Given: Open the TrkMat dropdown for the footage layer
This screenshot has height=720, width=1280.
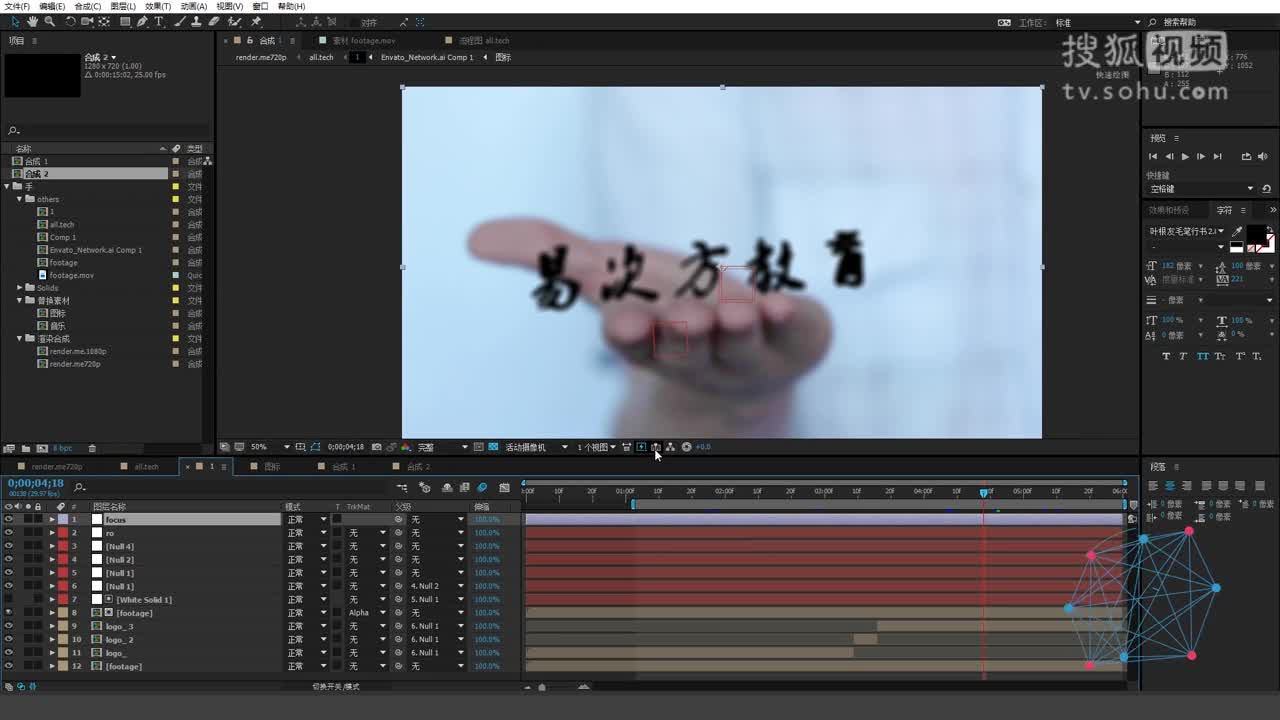Looking at the screenshot, I should click(366, 612).
